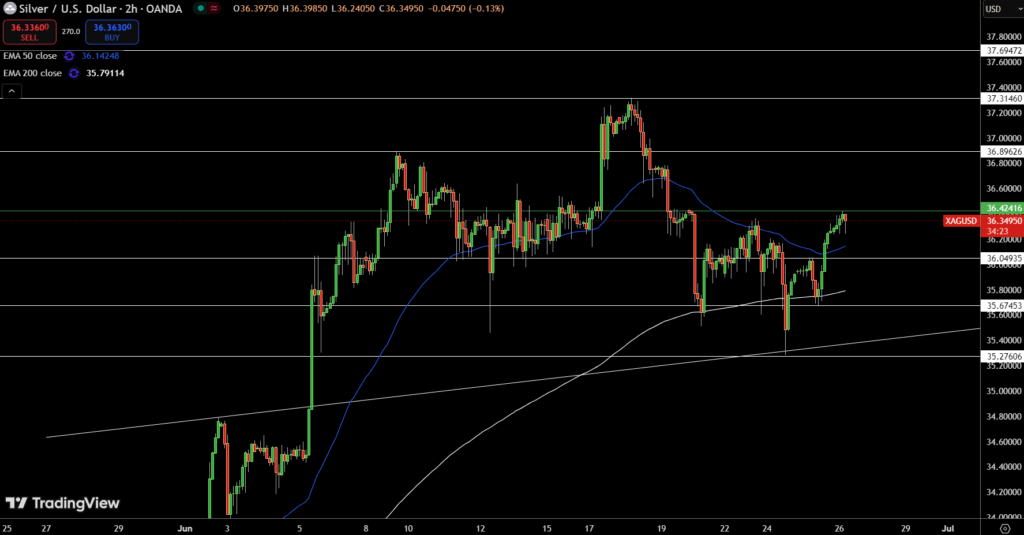
Task: Click the 37.31460 horizontal line price tag
Action: pos(1003,99)
